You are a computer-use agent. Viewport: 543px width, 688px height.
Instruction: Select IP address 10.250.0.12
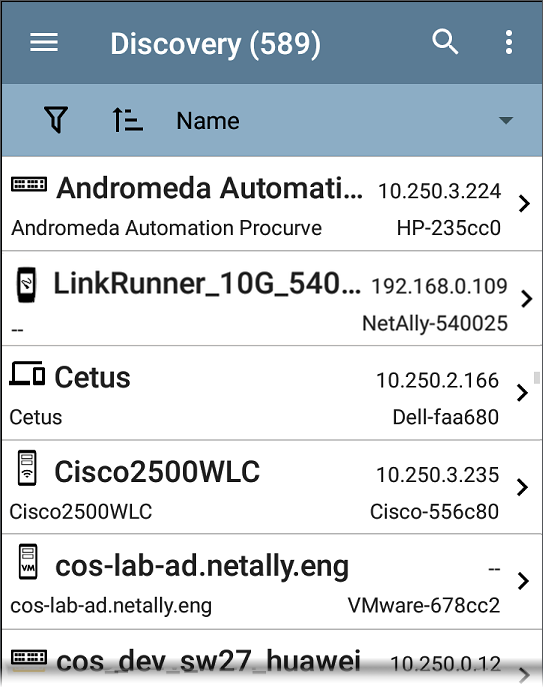[445, 663]
